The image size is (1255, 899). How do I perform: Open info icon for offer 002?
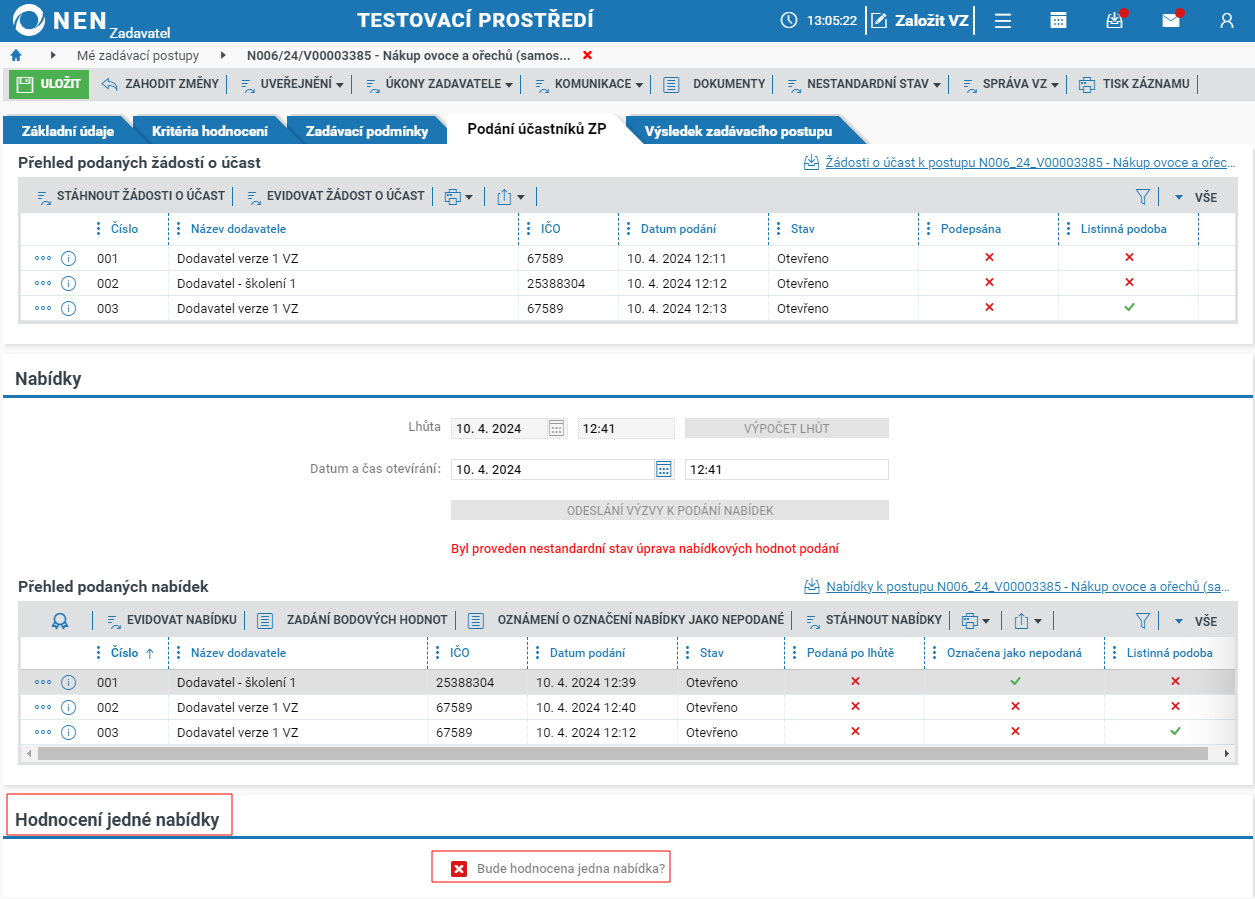click(x=69, y=707)
